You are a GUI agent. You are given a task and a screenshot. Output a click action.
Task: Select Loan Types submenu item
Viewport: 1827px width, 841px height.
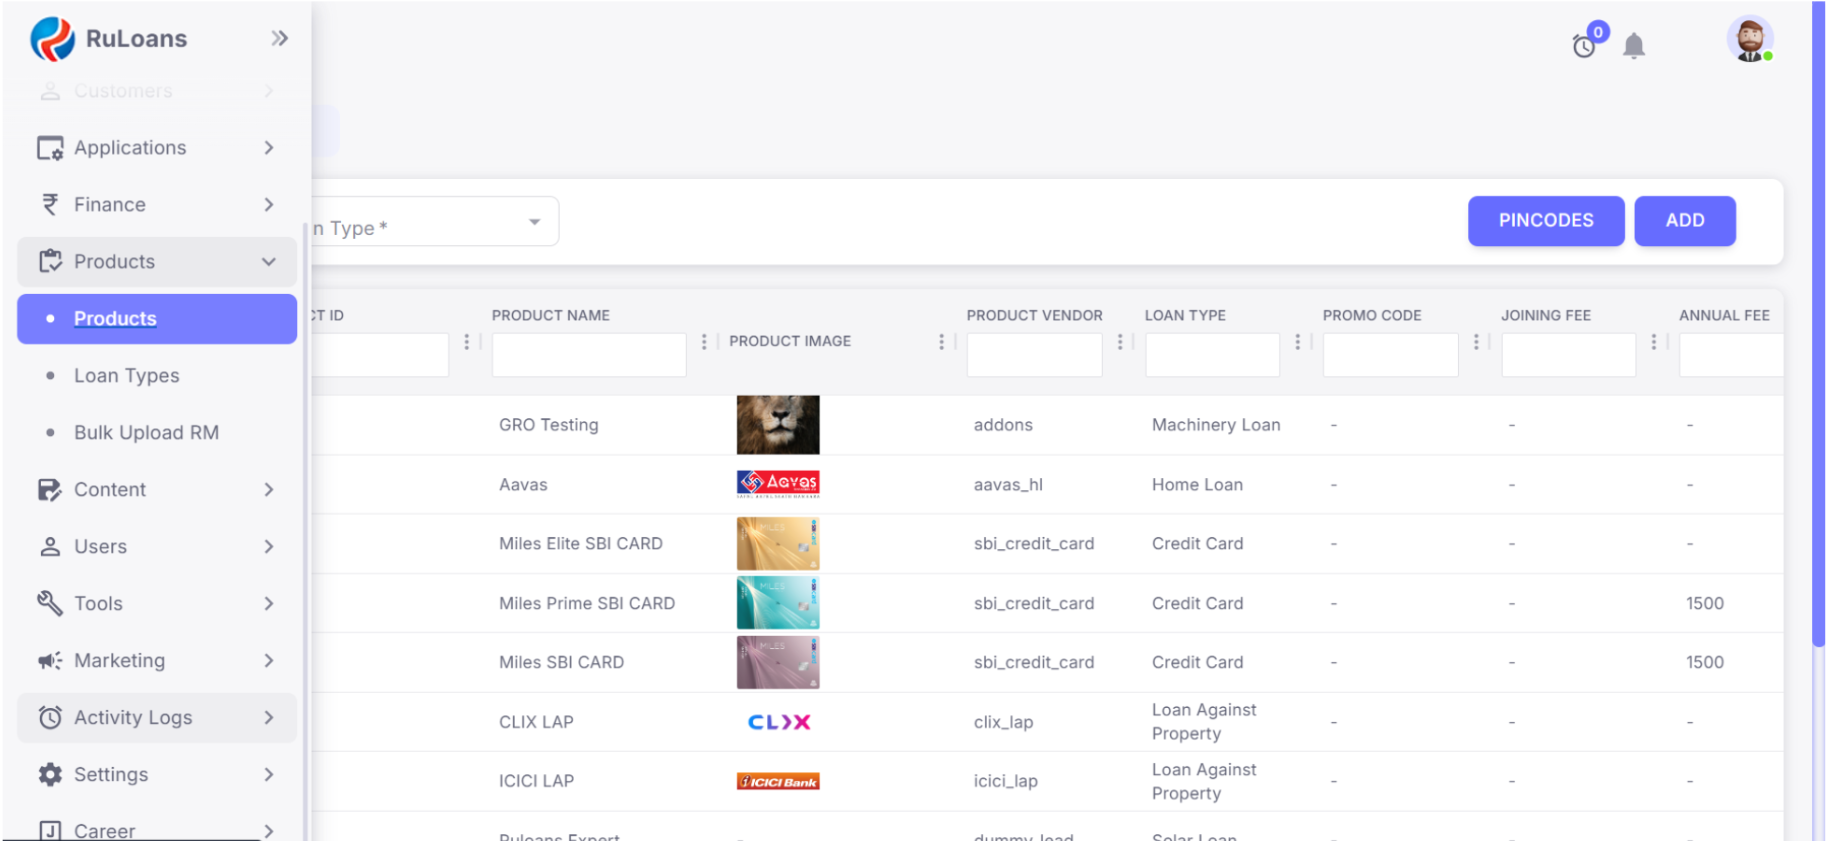click(127, 376)
